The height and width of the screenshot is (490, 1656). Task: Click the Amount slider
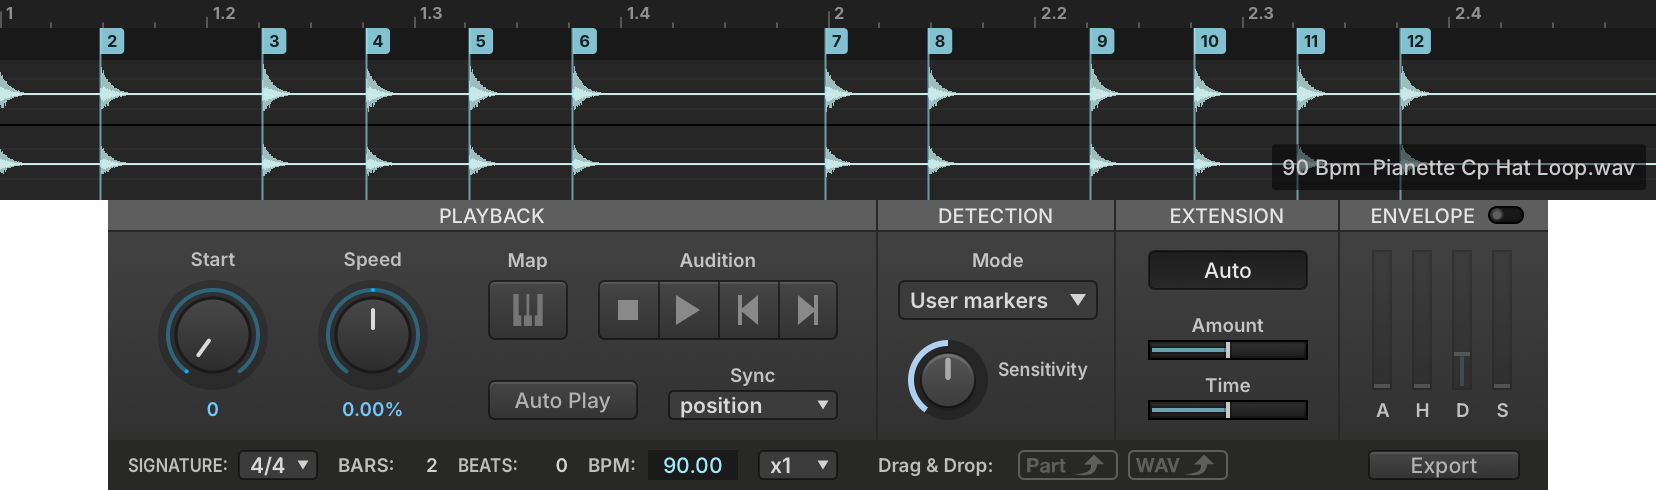pos(1227,350)
